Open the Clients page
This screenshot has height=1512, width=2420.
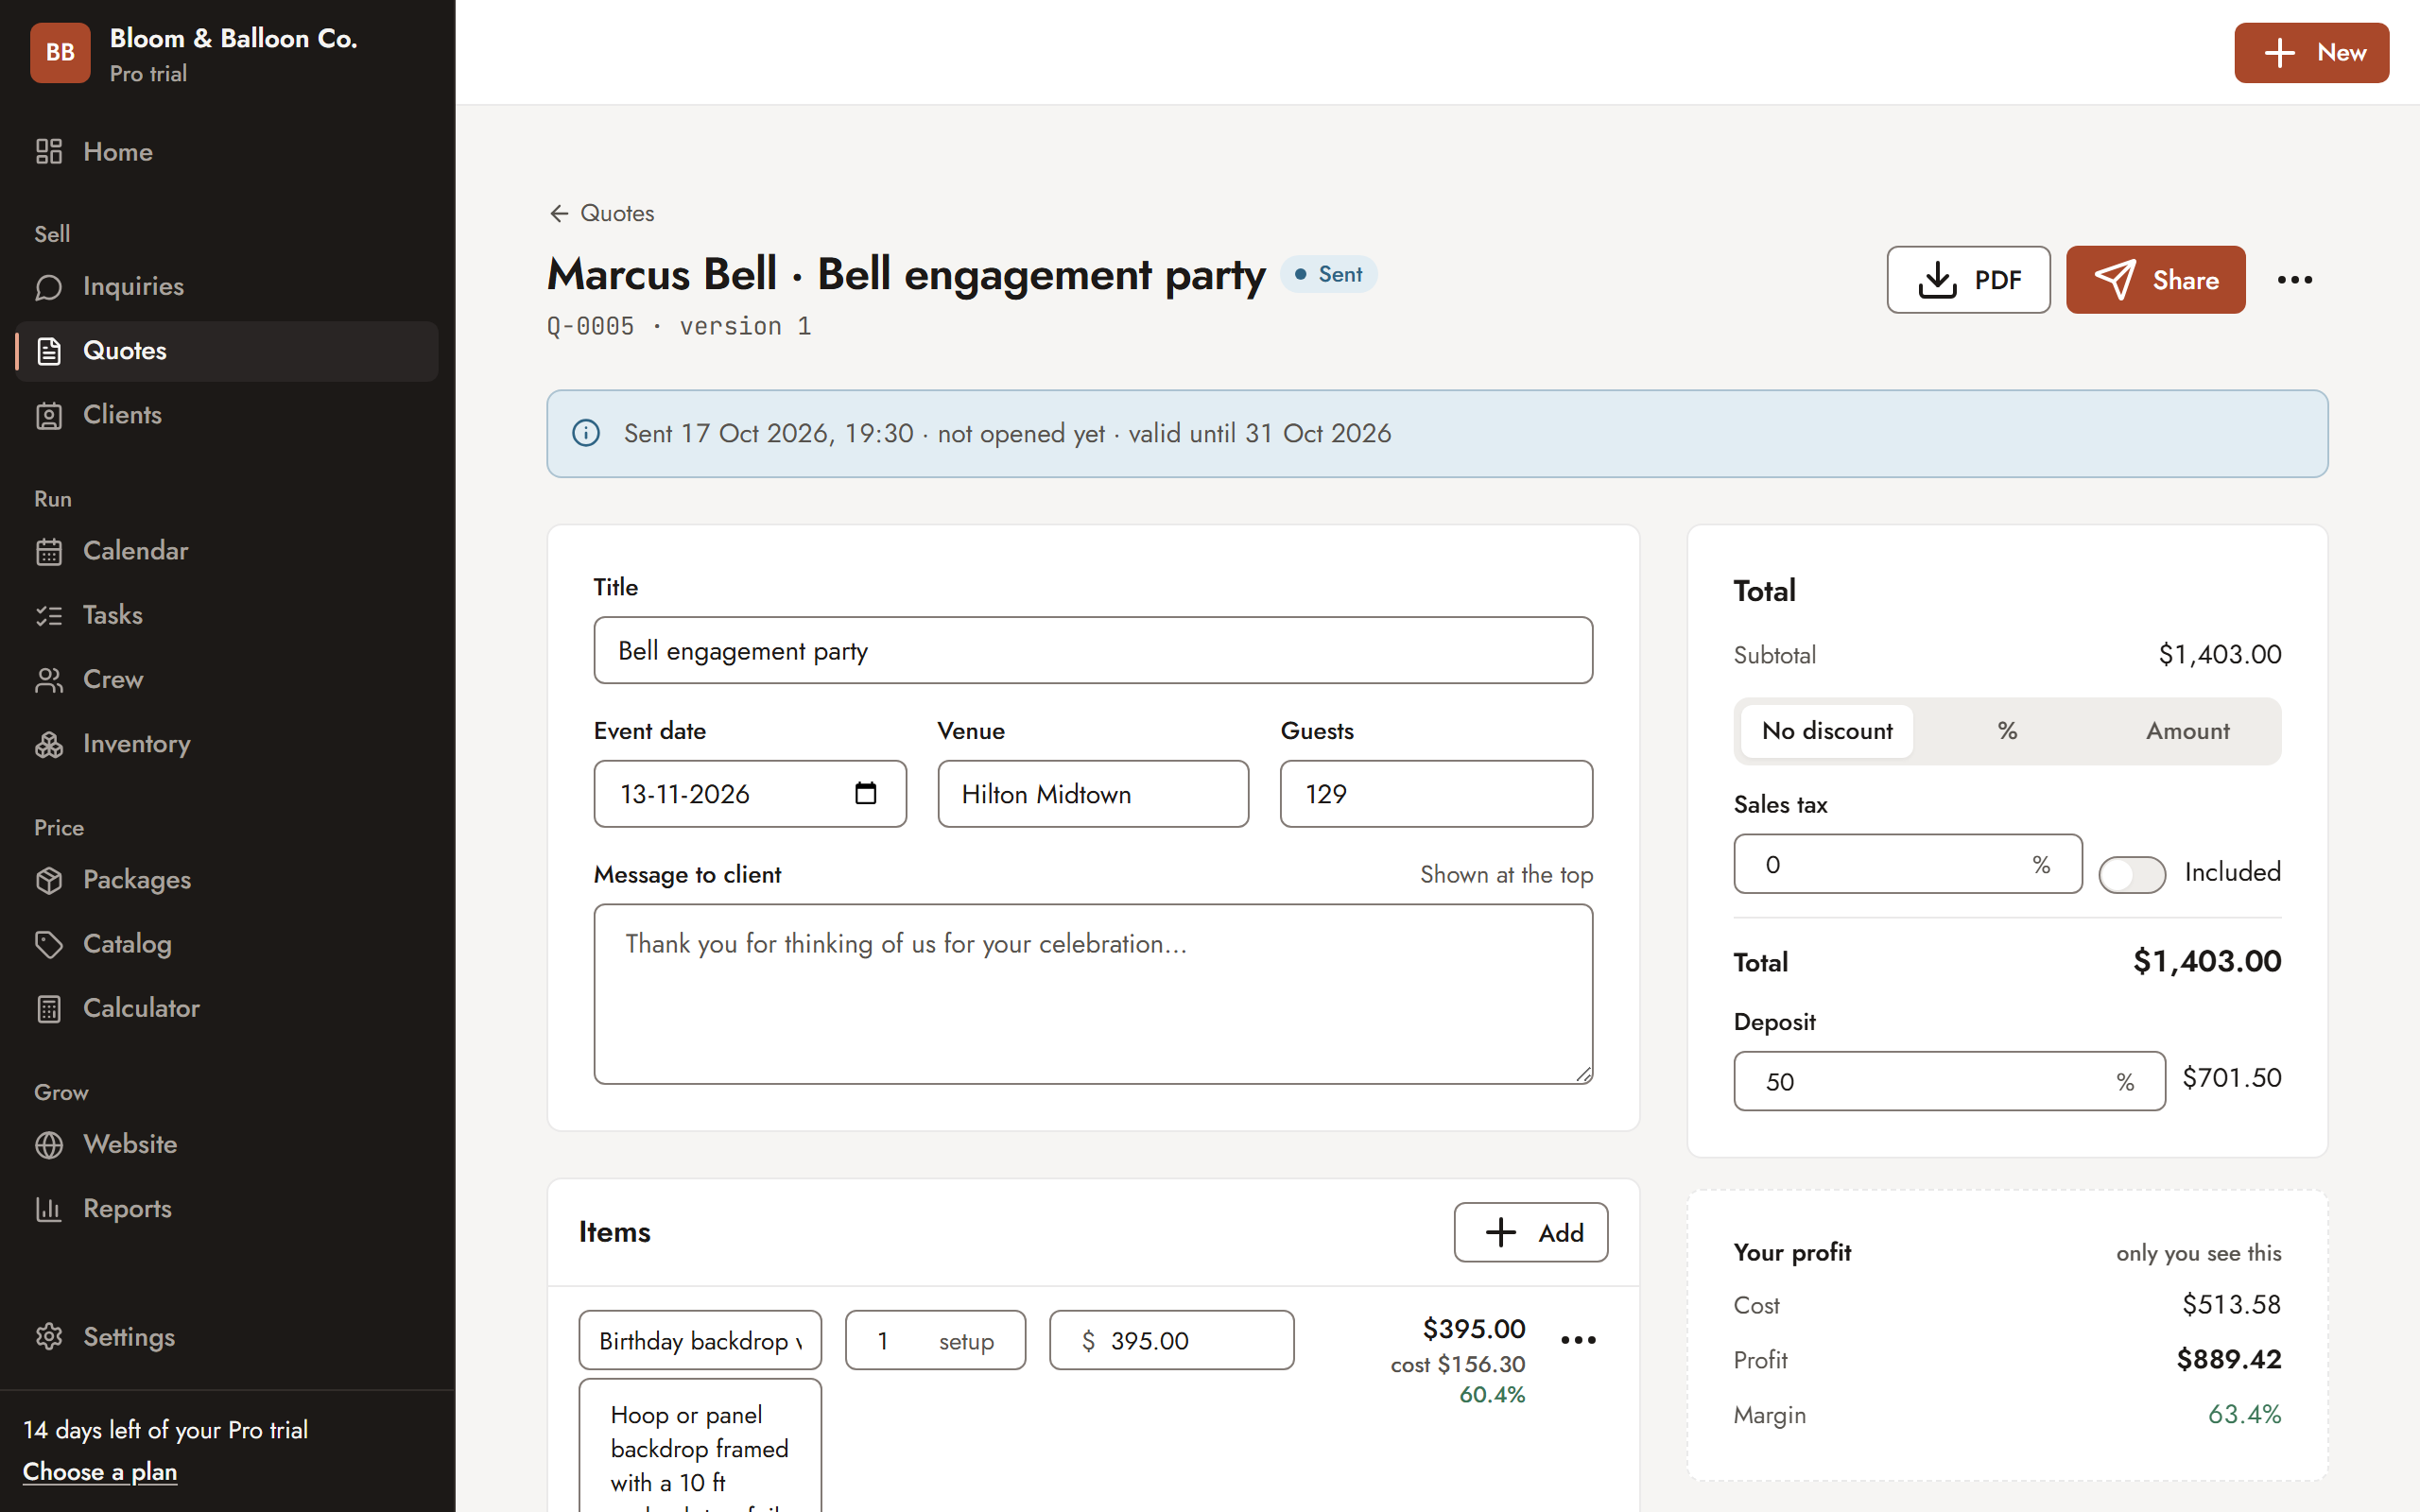coord(227,415)
